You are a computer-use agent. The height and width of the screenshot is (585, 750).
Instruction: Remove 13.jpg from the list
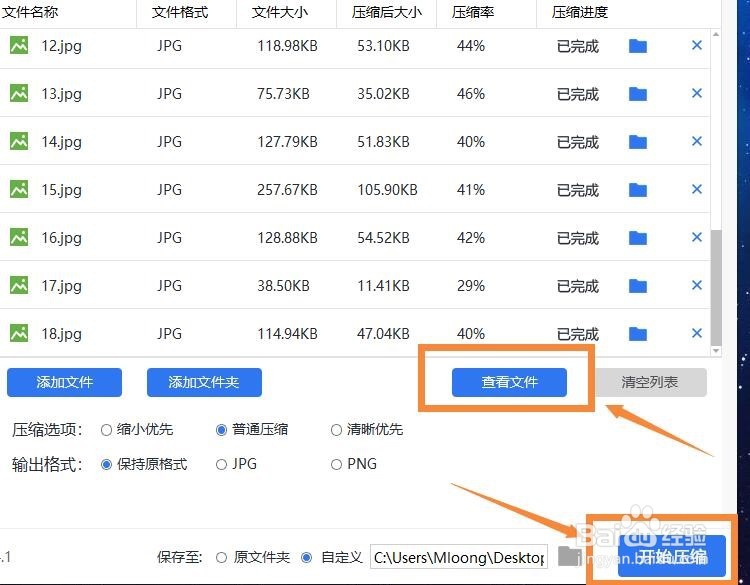(x=697, y=93)
